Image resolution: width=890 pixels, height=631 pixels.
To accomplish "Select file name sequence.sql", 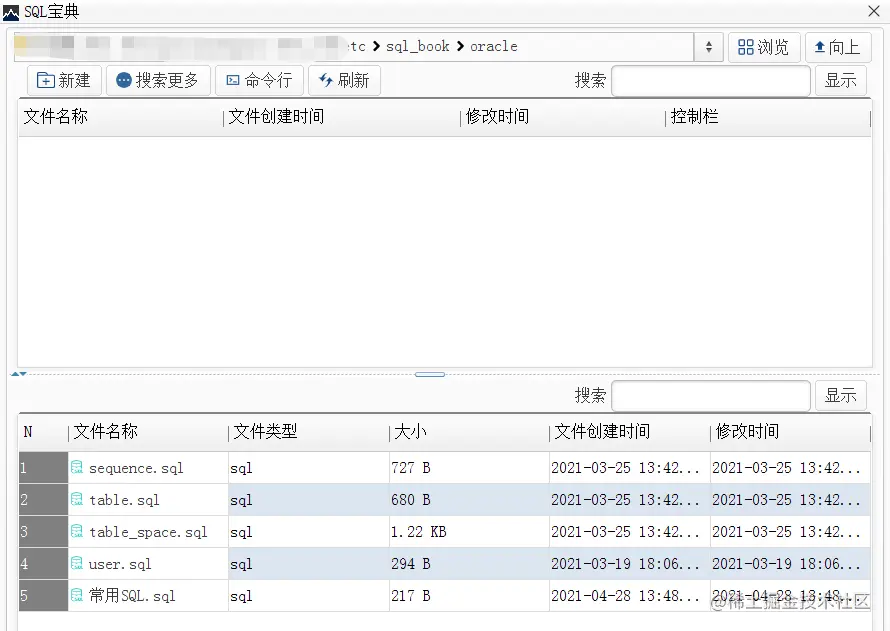I will click(x=136, y=468).
